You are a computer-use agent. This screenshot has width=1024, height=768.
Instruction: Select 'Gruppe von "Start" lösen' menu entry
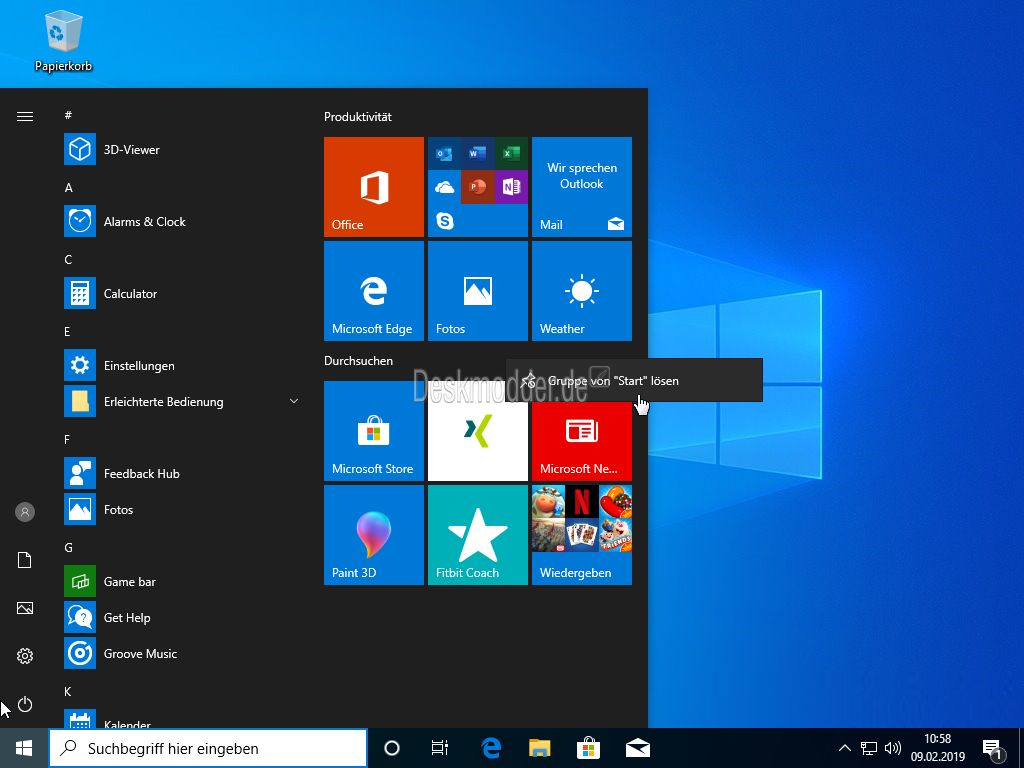[634, 381]
